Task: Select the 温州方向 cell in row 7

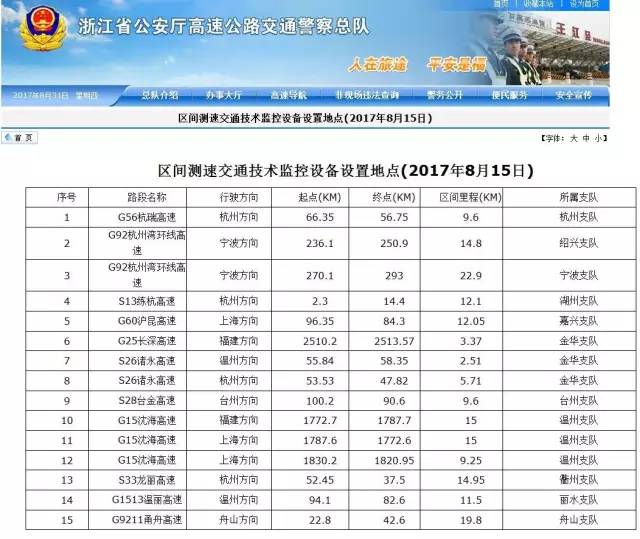Action: [229, 361]
